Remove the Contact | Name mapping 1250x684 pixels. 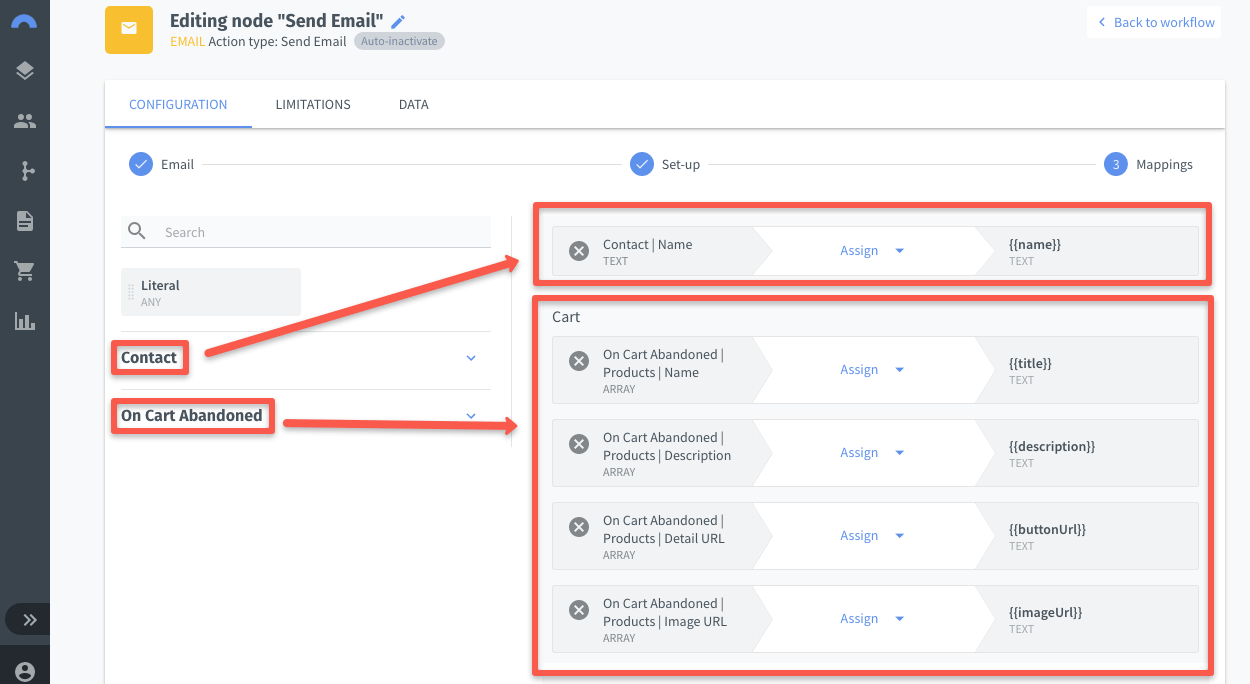pos(579,251)
